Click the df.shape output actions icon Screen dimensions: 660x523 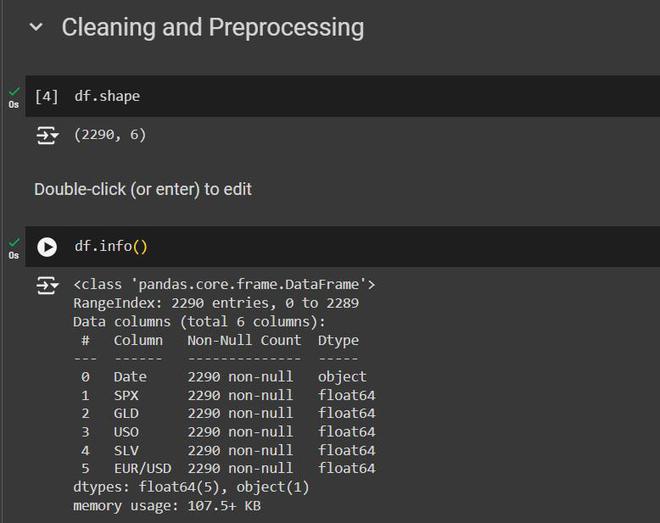click(47, 135)
